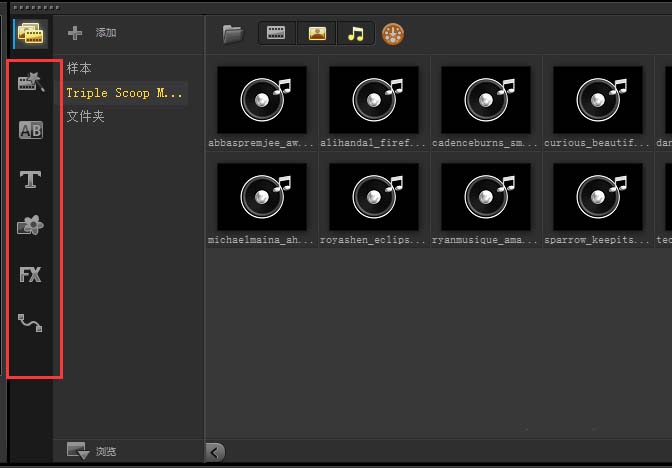Viewport: 672px width, 468px height.
Task: Open the Path motion panel
Action: [30, 323]
